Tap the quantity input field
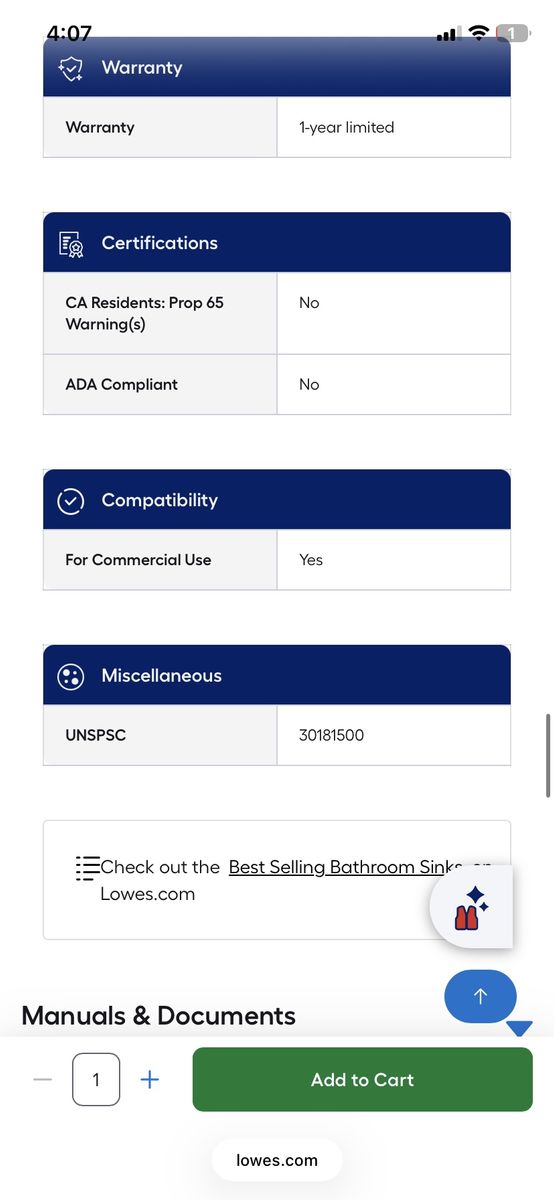This screenshot has height=1200, width=554. click(96, 1080)
